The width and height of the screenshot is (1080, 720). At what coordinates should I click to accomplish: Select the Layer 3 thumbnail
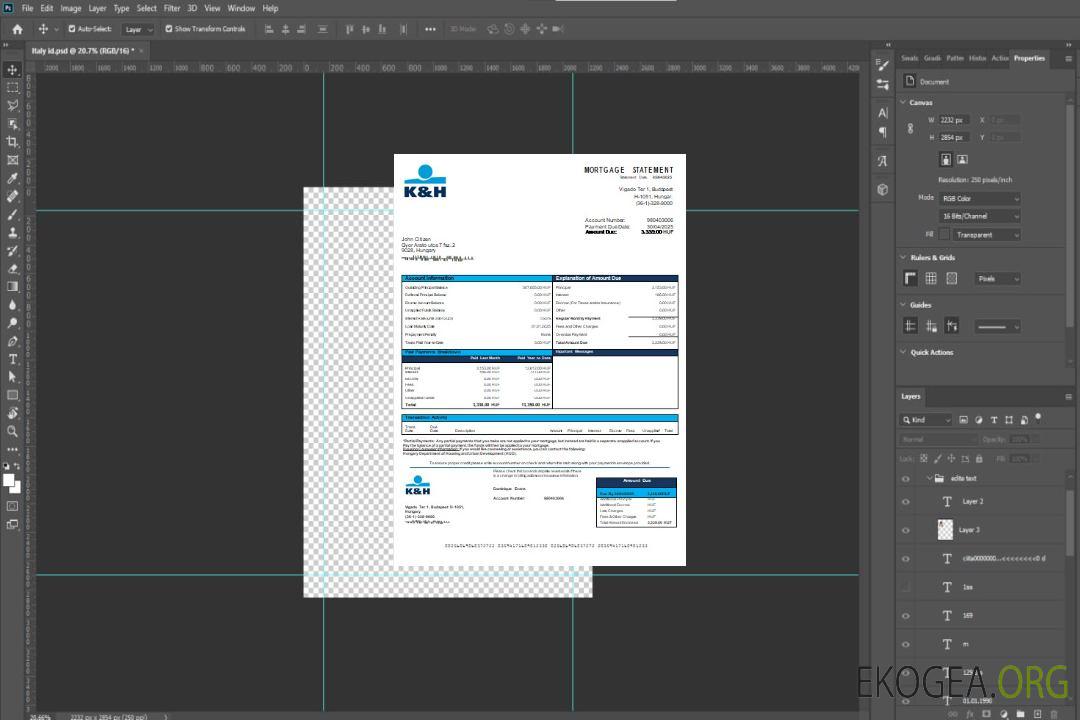946,530
